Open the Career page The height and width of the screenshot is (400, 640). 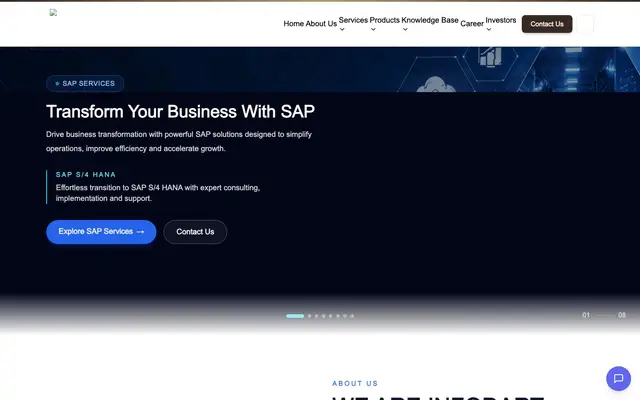point(472,24)
